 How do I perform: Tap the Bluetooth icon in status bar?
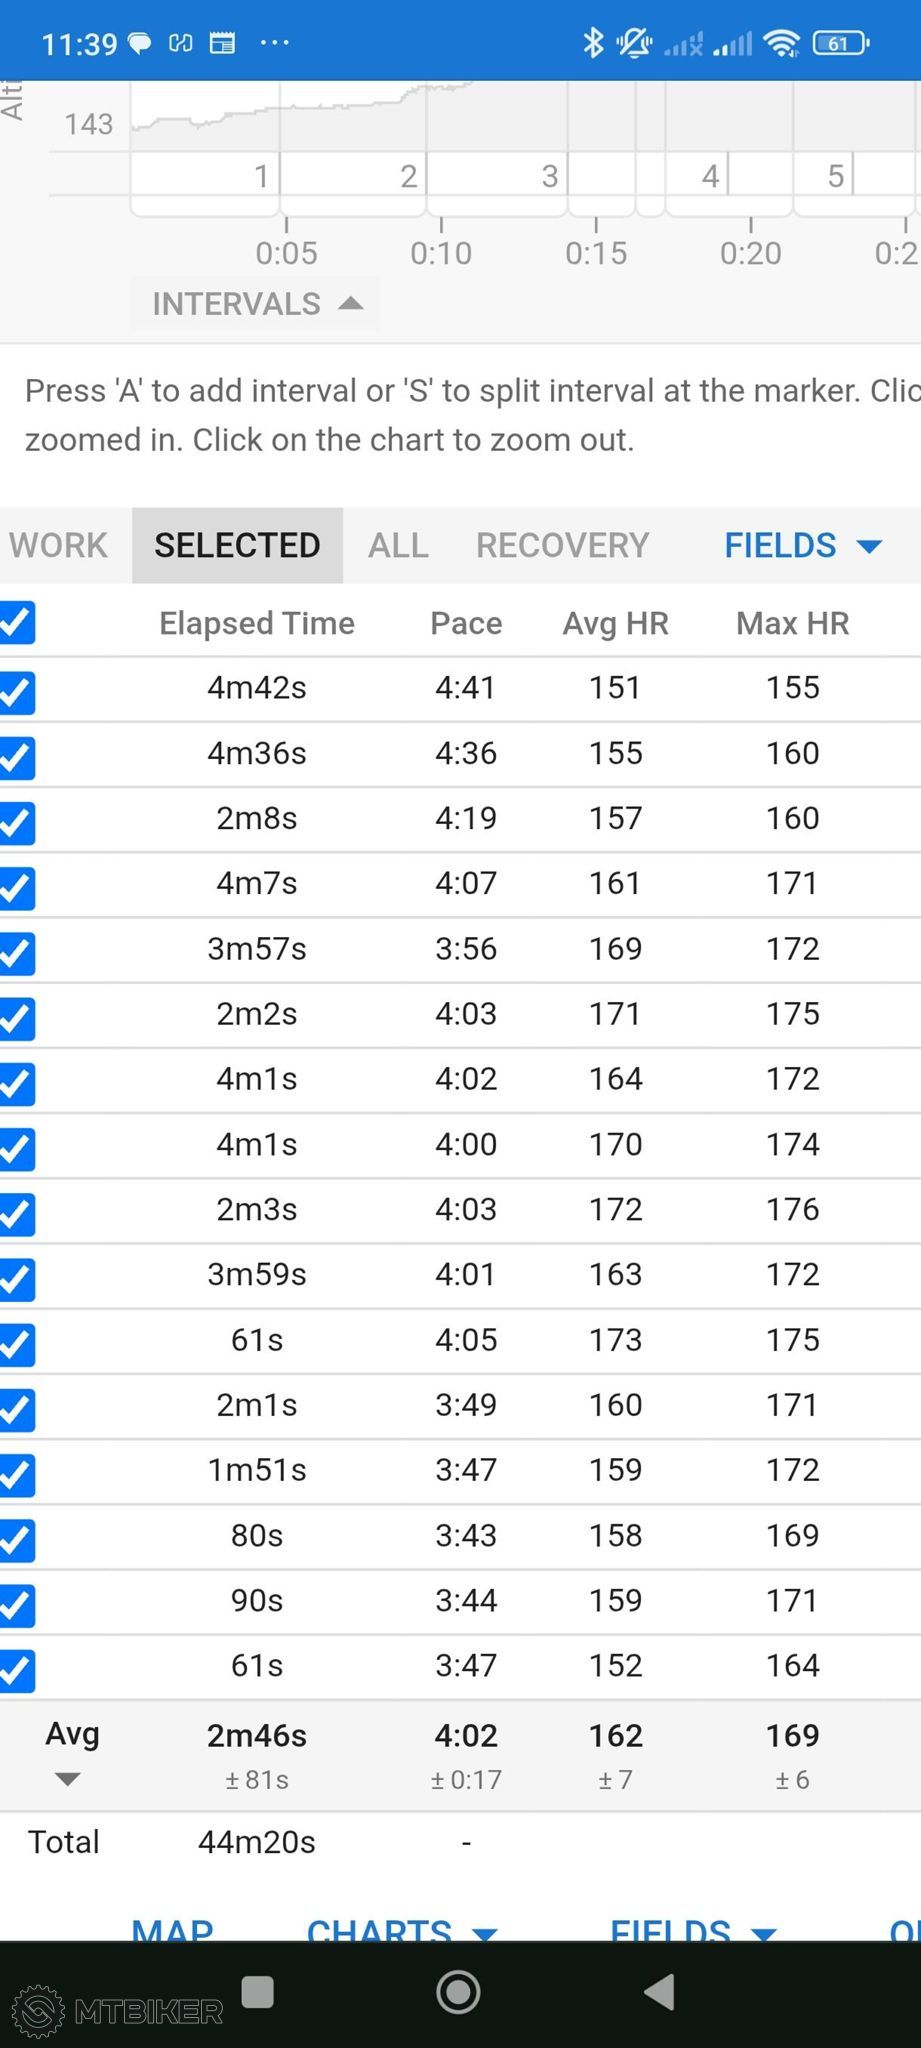click(x=593, y=43)
